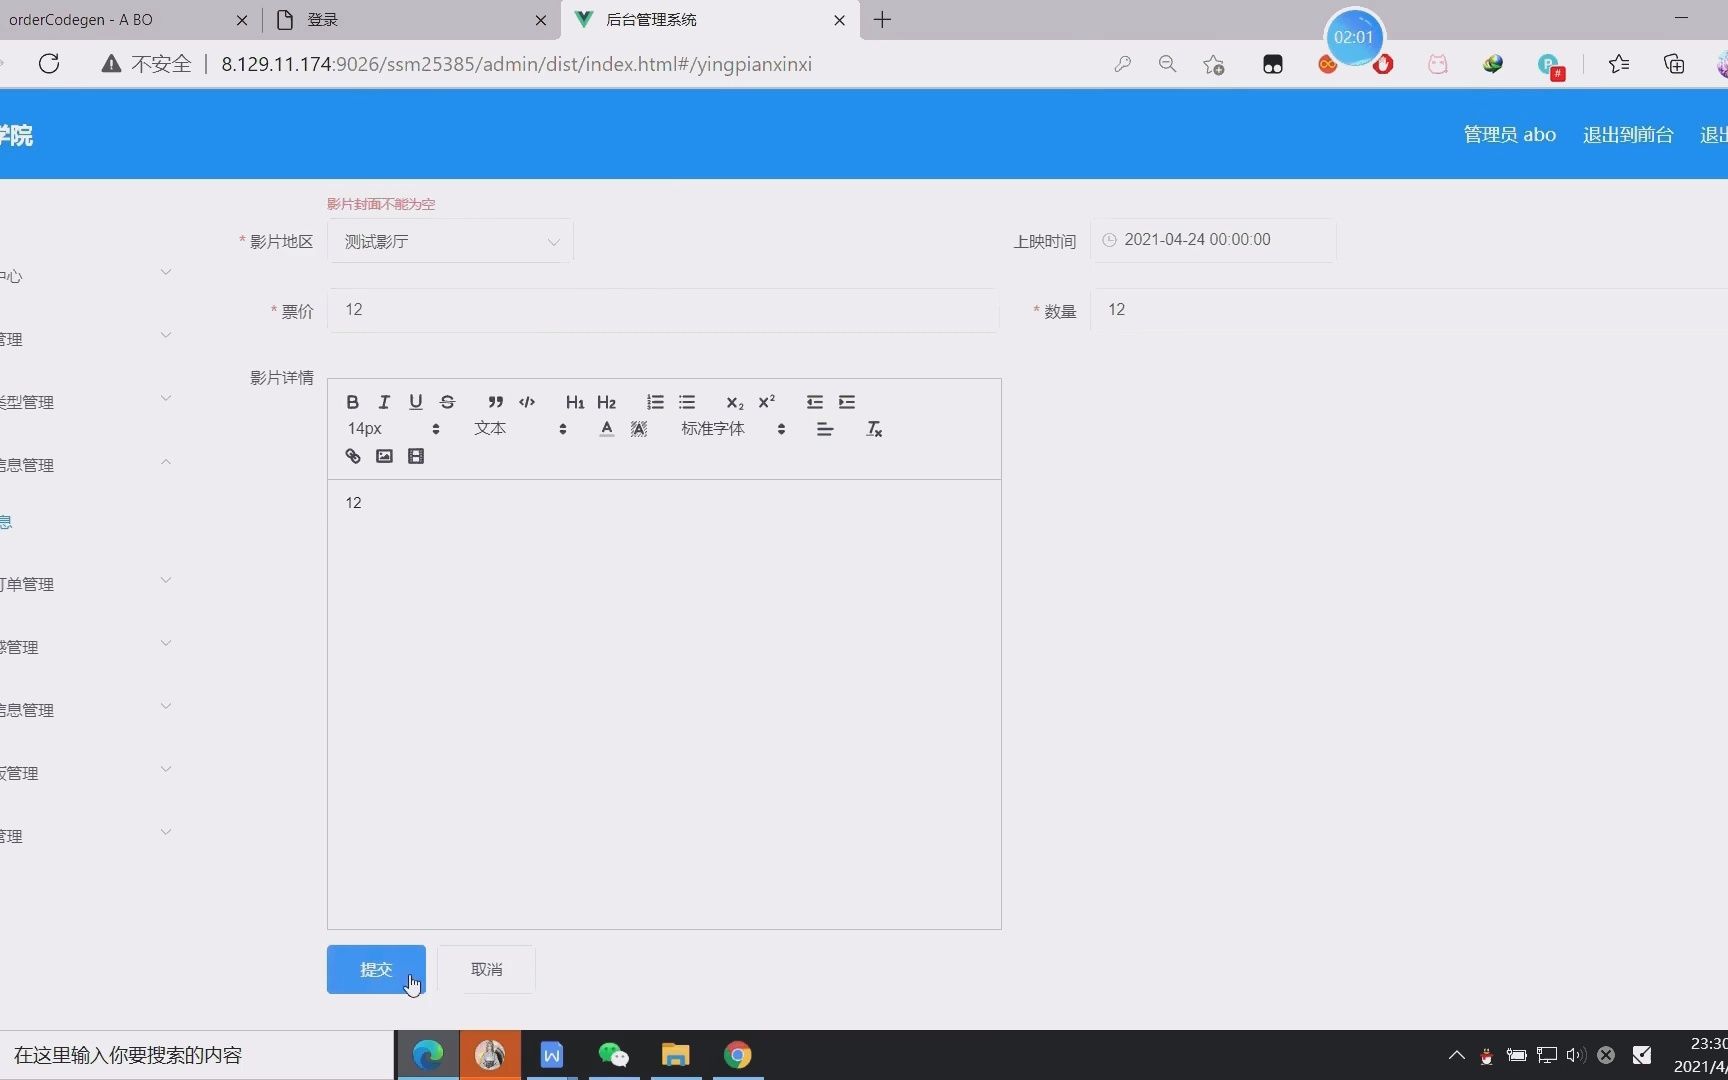The image size is (1728, 1080).
Task: Insert a video into the editor
Action: (416, 456)
